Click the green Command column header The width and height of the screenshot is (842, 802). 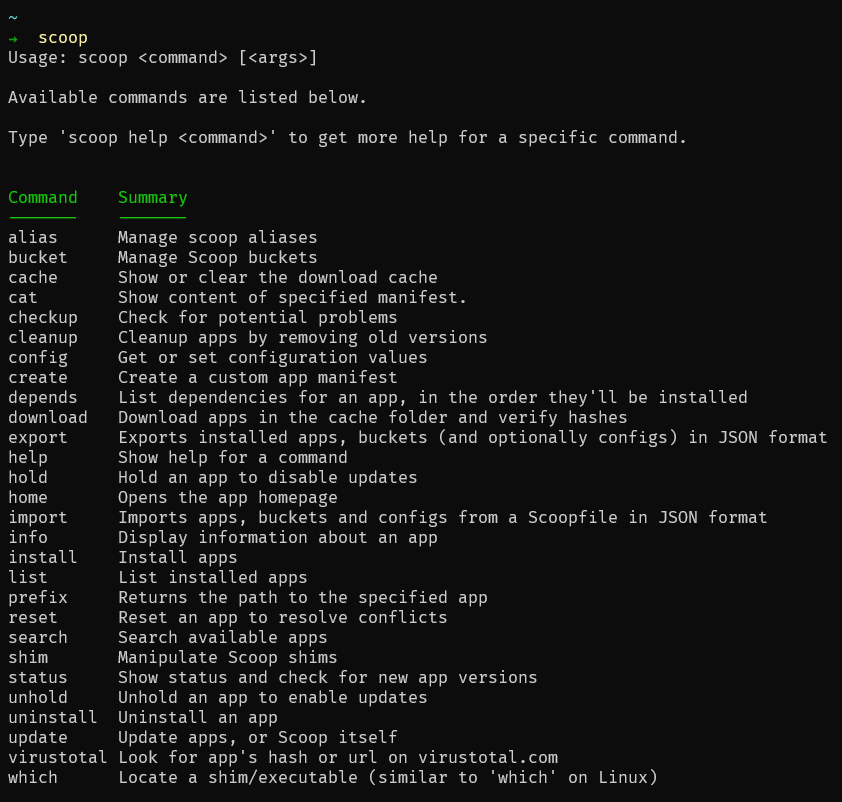pyautogui.click(x=43, y=198)
